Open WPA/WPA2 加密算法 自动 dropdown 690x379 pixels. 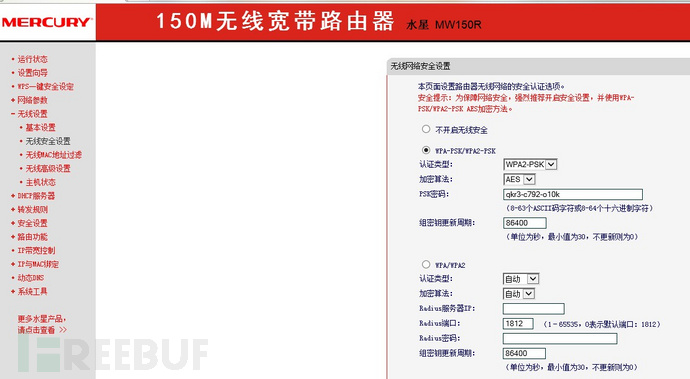[x=519, y=294]
